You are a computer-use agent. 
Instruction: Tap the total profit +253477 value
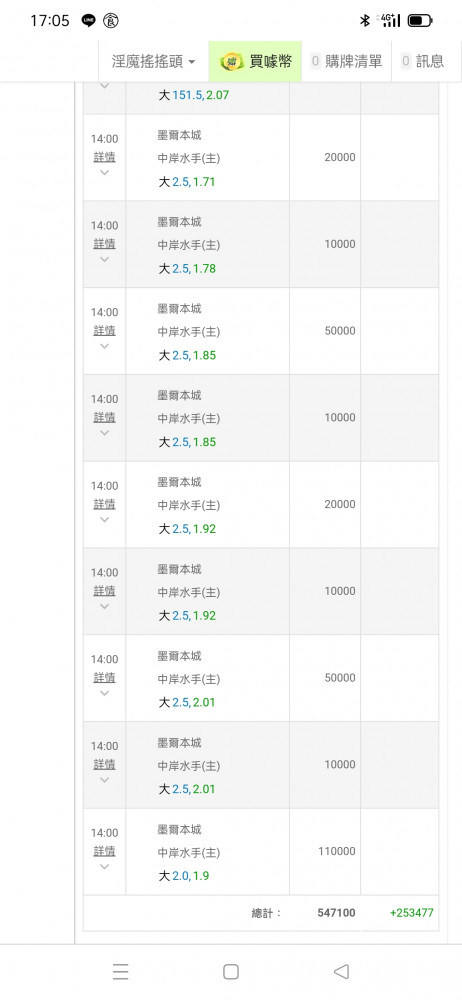click(412, 913)
